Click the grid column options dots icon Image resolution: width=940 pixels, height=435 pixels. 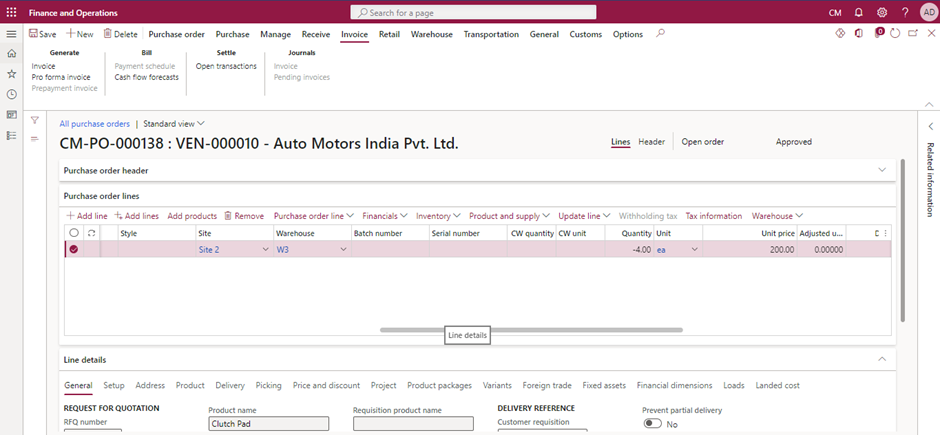click(x=885, y=233)
